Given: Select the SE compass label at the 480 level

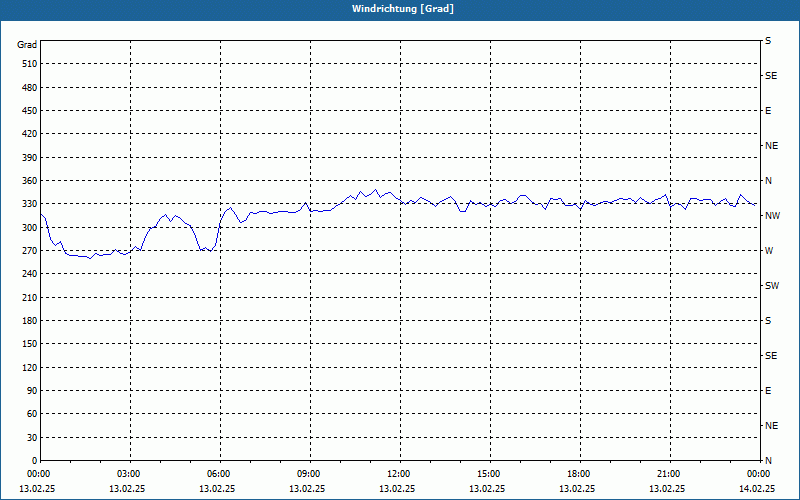Looking at the screenshot, I should (x=771, y=76).
